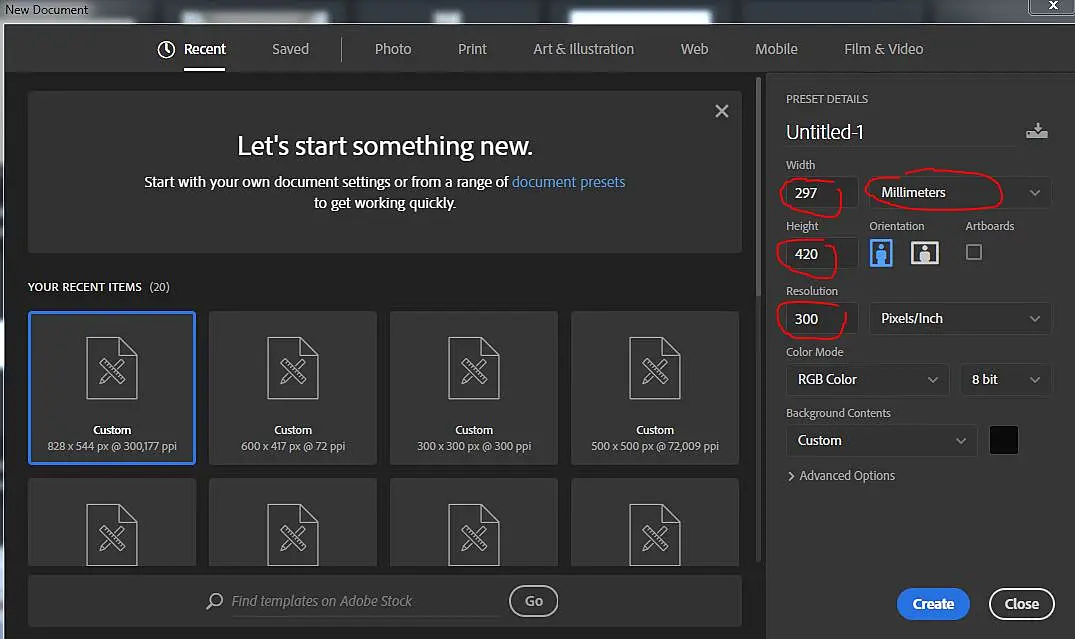Image resolution: width=1075 pixels, height=639 pixels.
Task: Dismiss the 'Let's start something new' banner
Action: pos(721,111)
